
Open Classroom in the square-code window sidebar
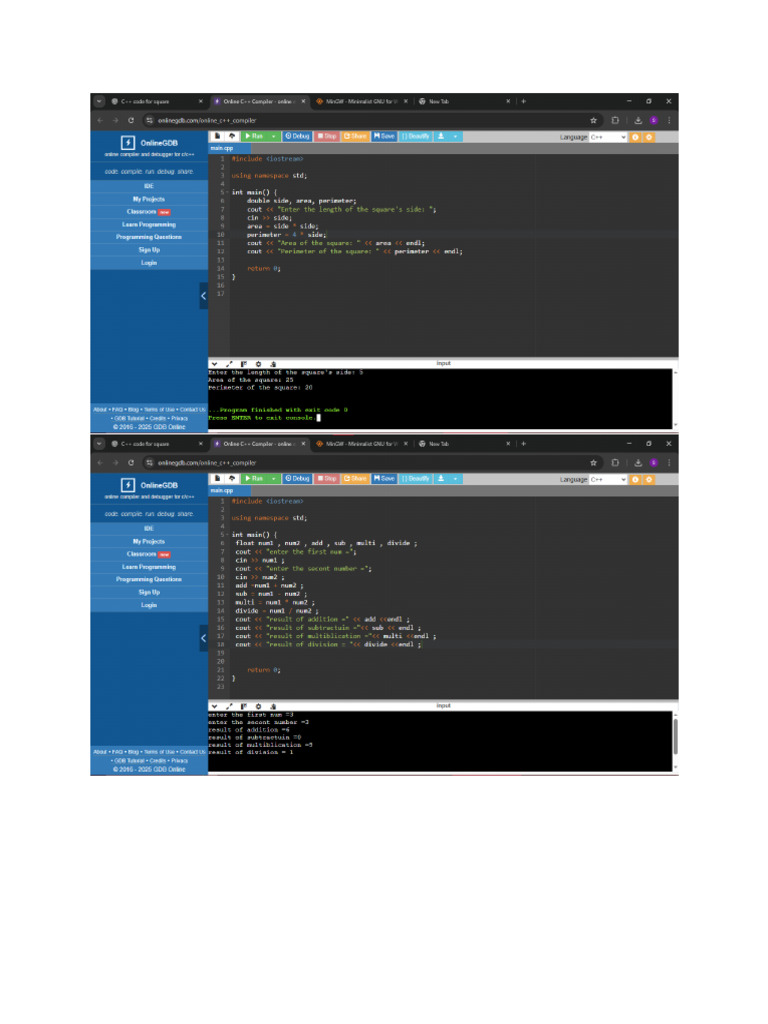149,212
